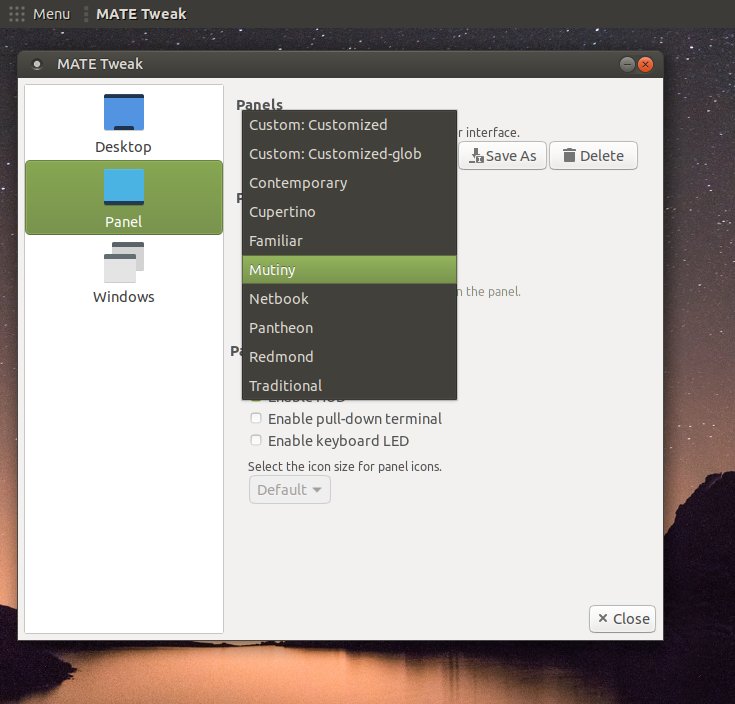Enable pull-down terminal checkbox
This screenshot has height=704, width=735.
click(256, 419)
